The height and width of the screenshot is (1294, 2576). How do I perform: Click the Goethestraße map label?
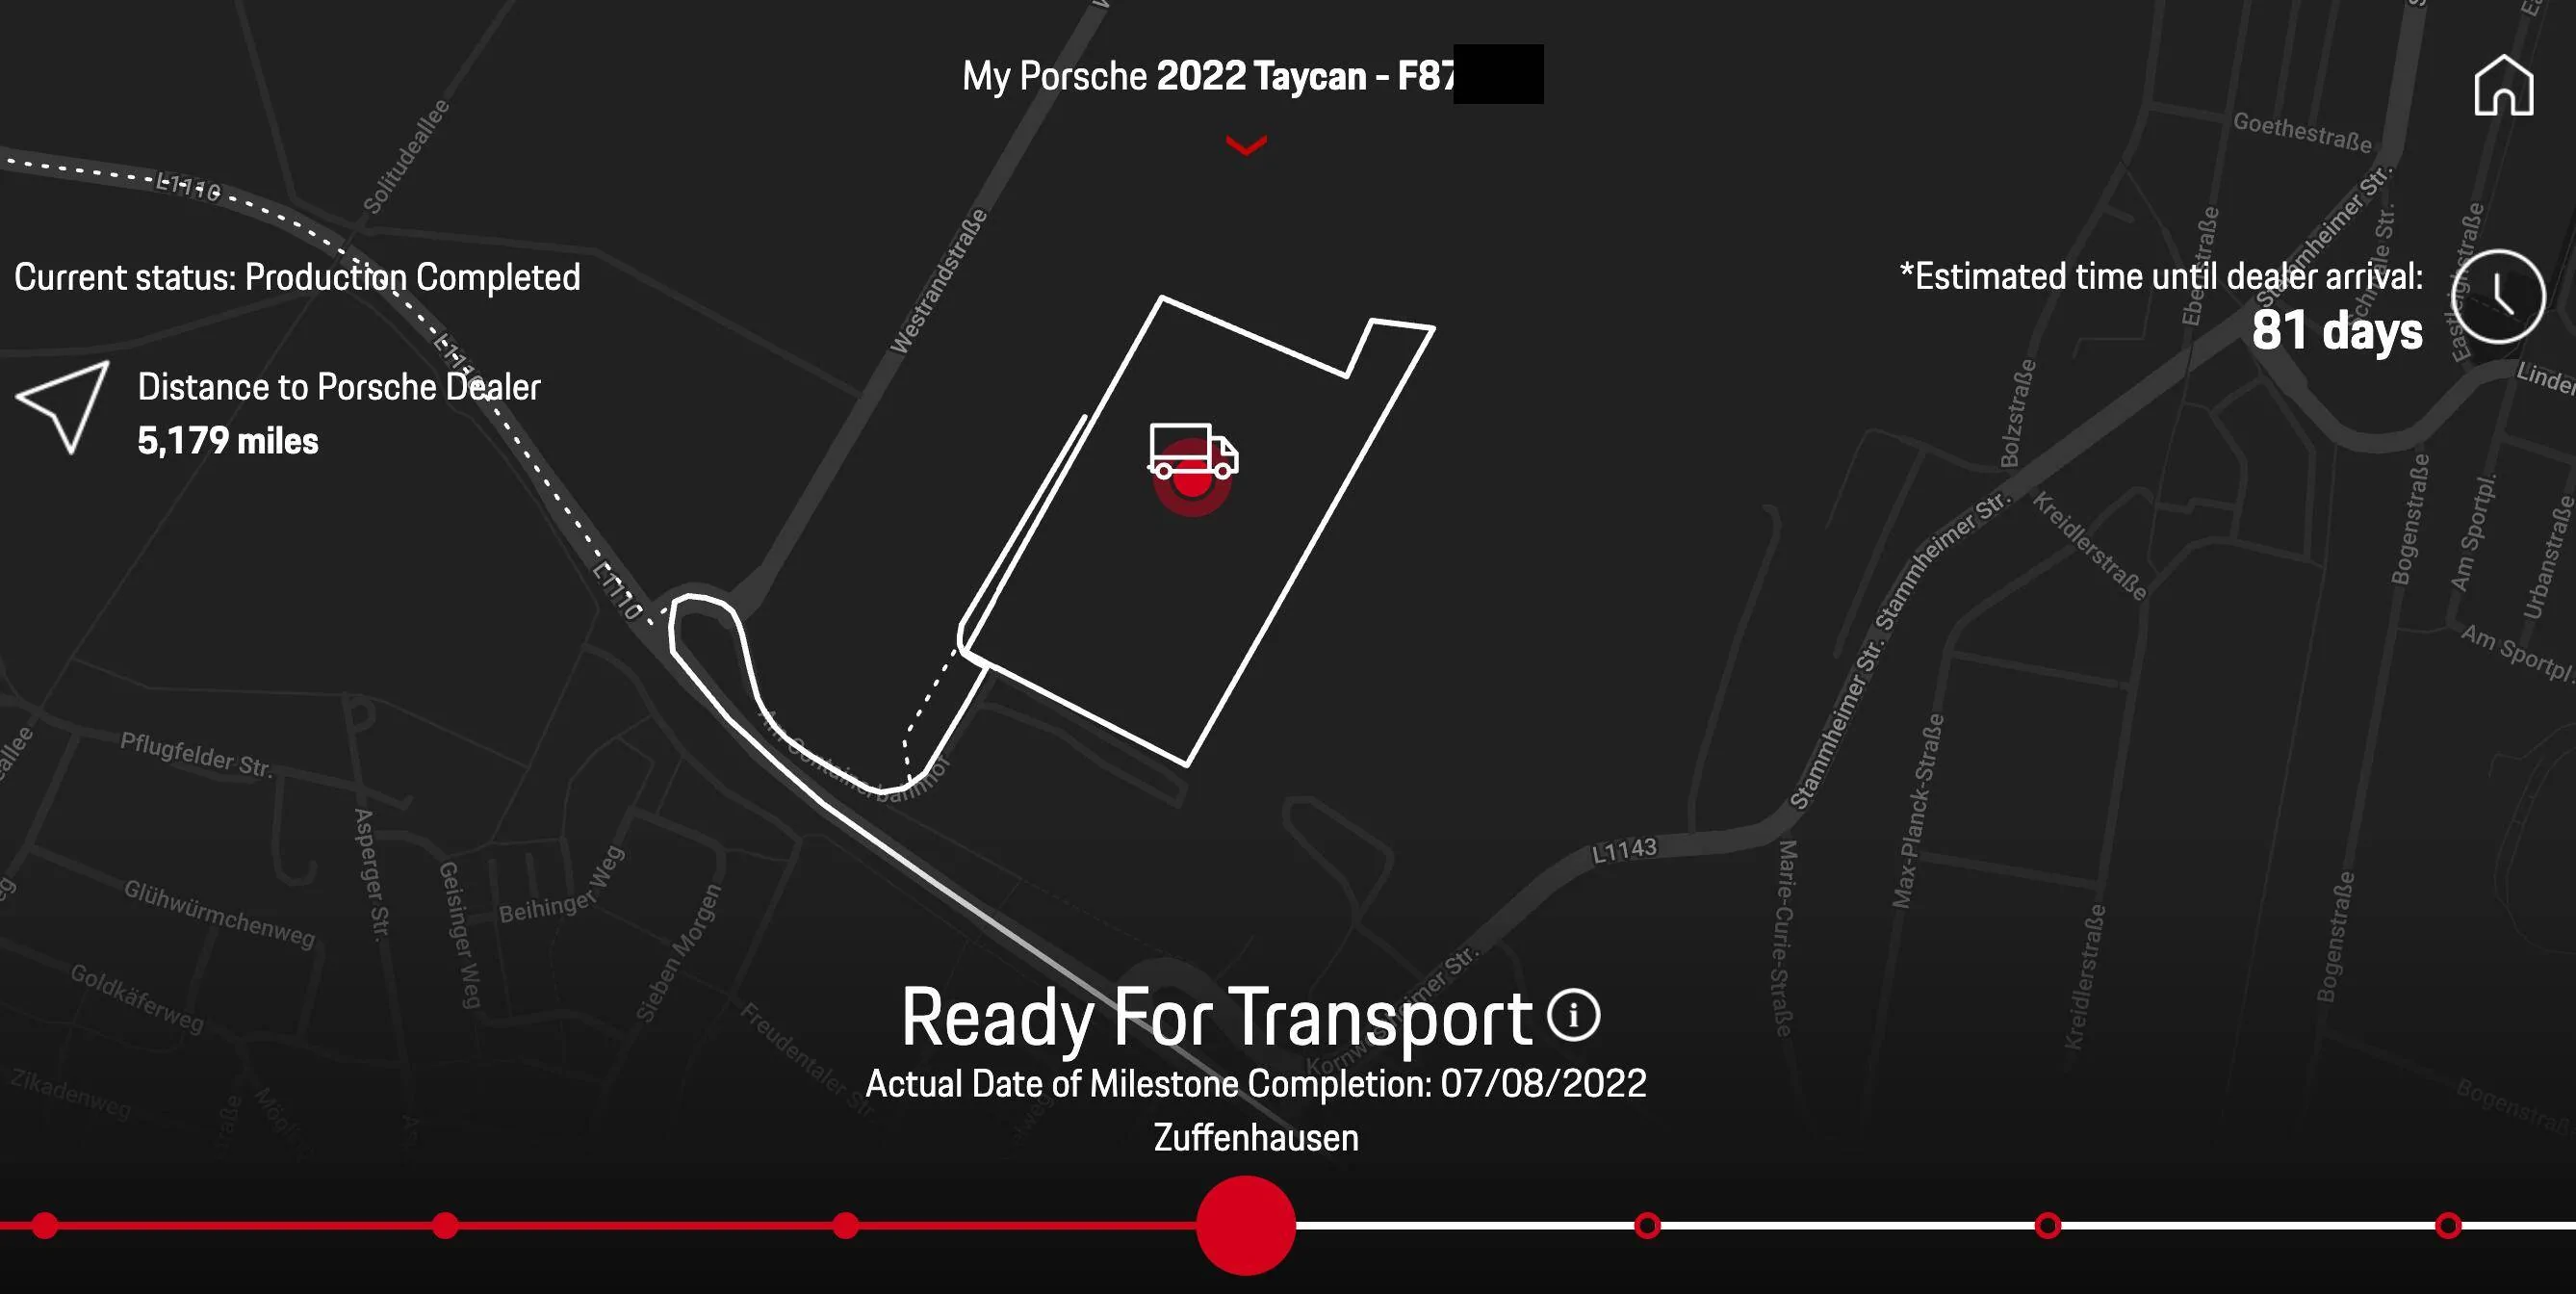coord(2302,133)
